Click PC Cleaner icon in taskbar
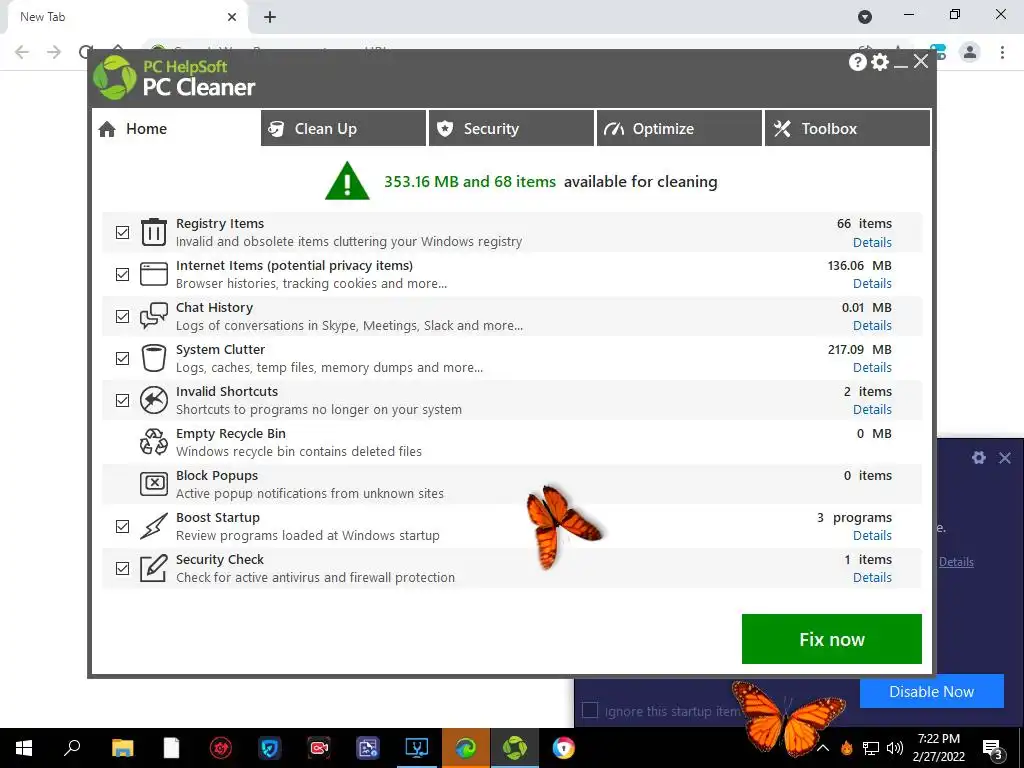 tap(515, 748)
